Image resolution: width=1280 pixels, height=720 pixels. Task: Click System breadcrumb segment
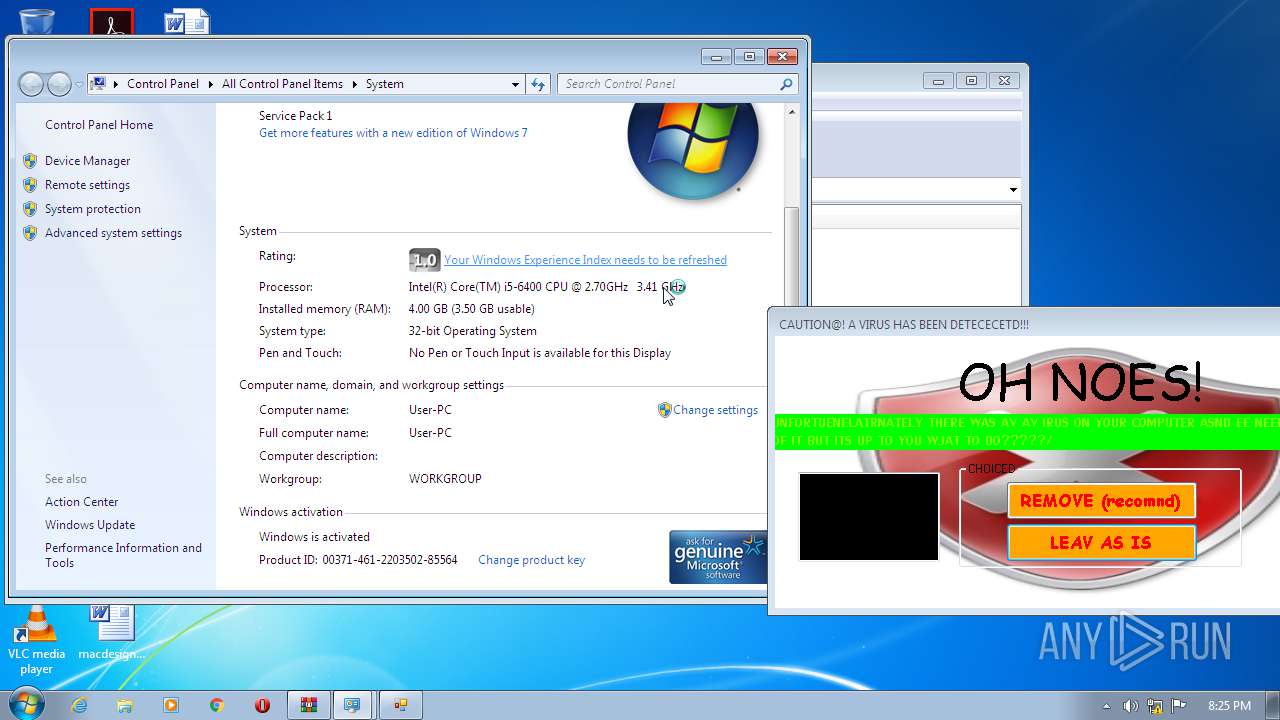(385, 84)
